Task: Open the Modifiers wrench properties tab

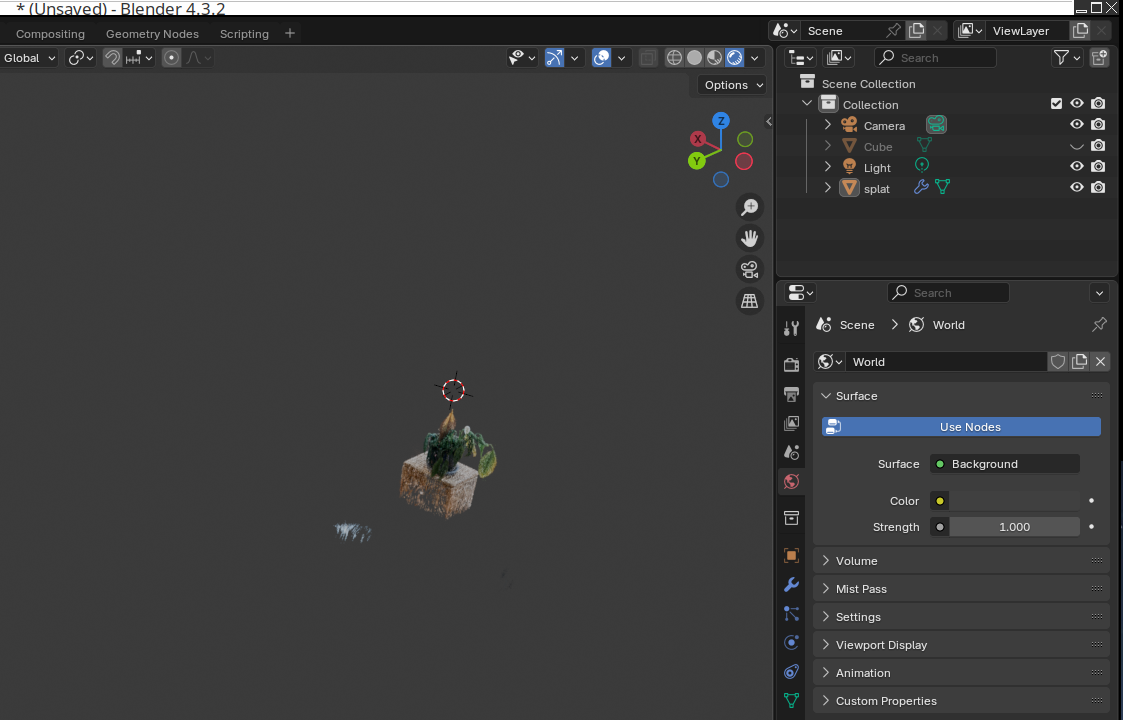Action: click(791, 585)
